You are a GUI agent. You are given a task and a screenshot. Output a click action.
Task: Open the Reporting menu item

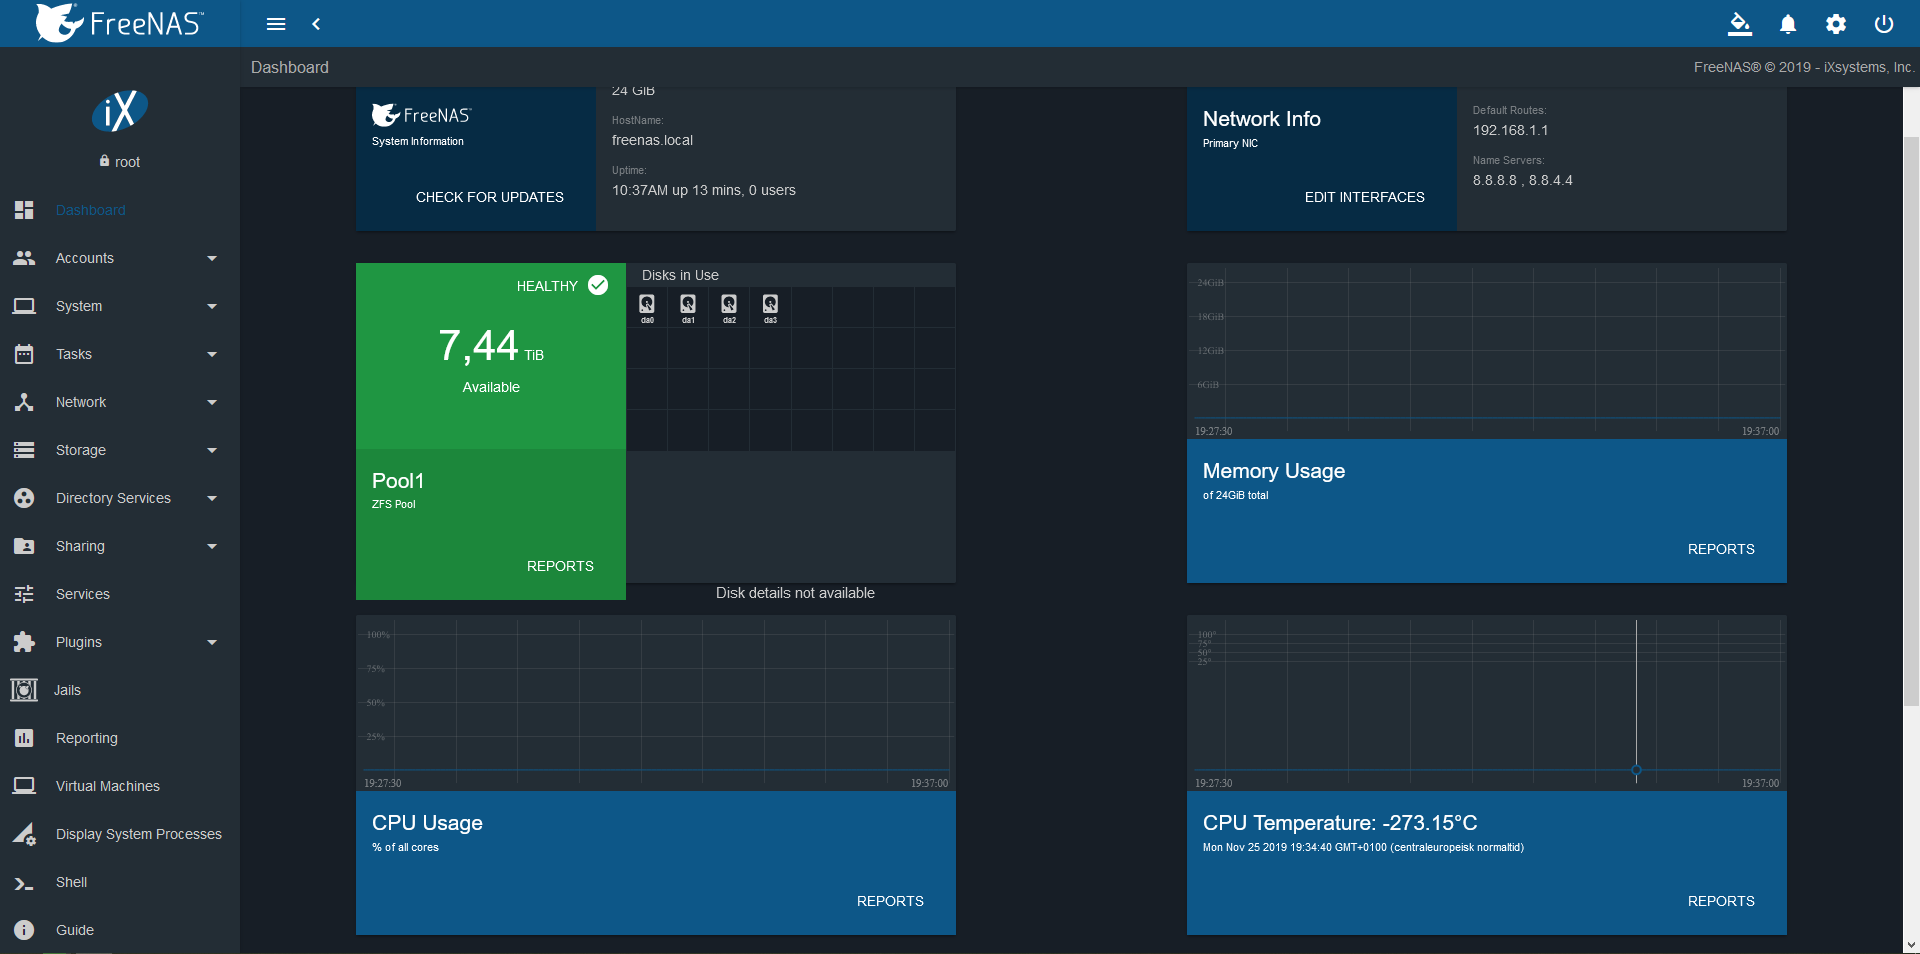120,738
